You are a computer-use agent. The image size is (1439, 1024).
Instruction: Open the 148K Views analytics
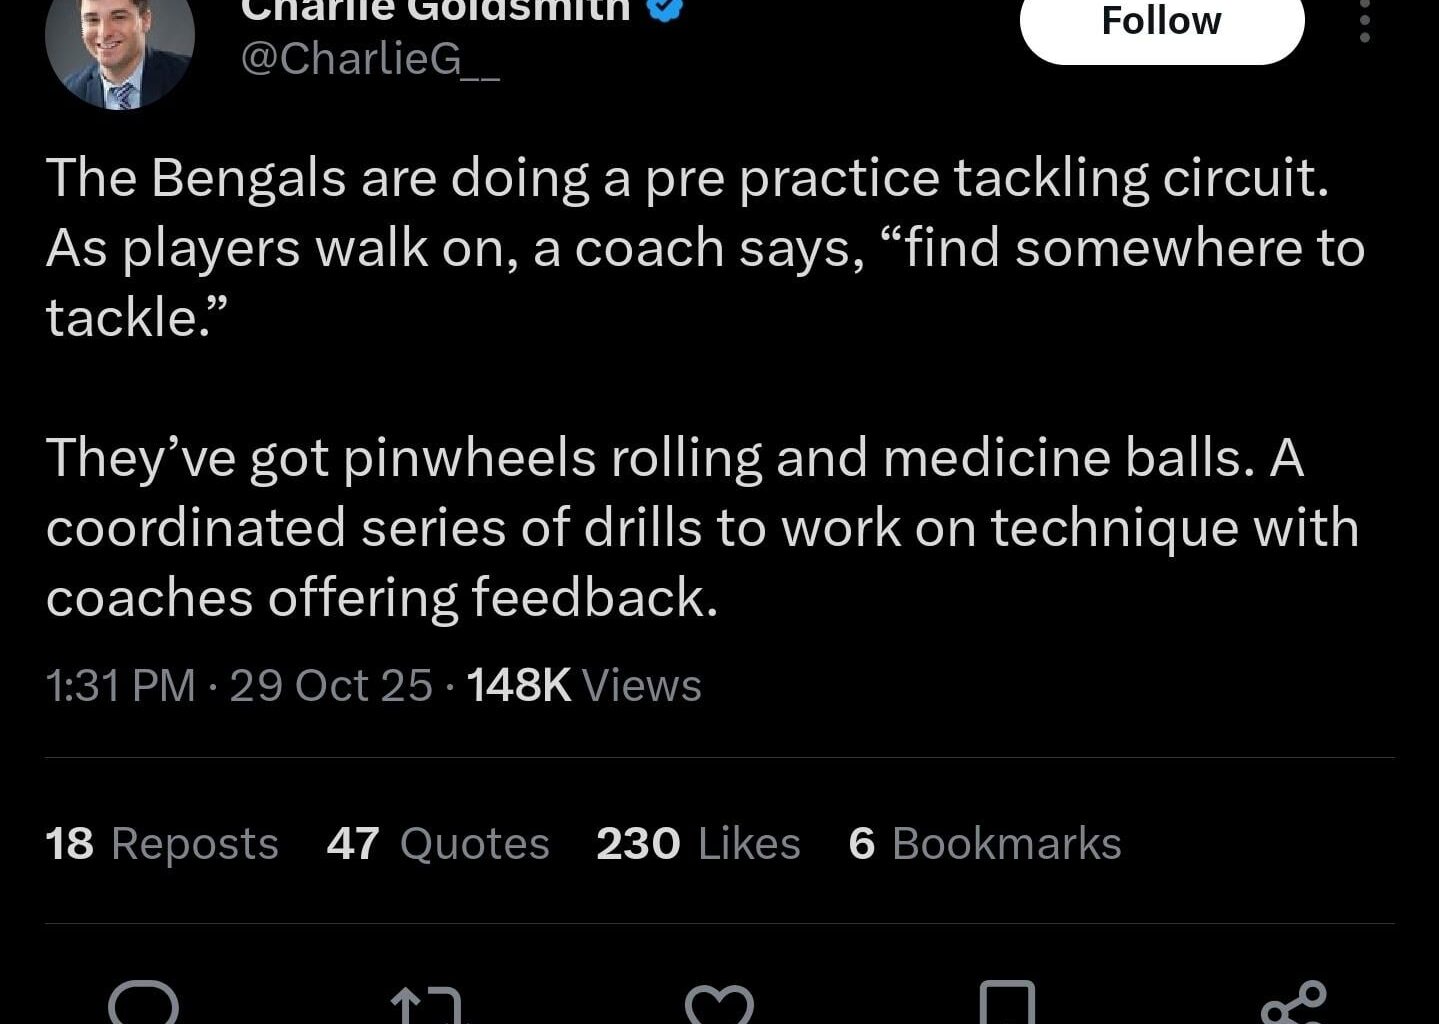pos(584,685)
